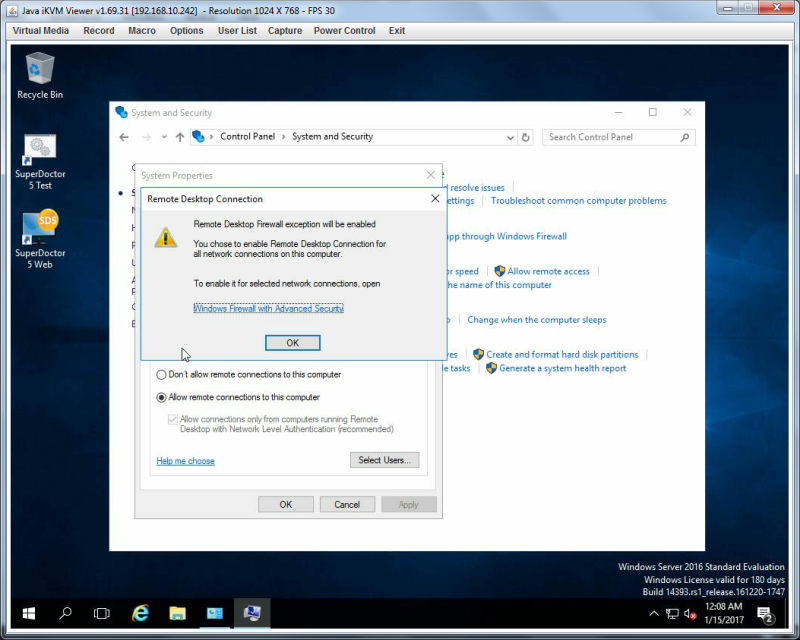Click the refresh icon beside the address bar
This screenshot has width=800, height=640.
tap(526, 137)
